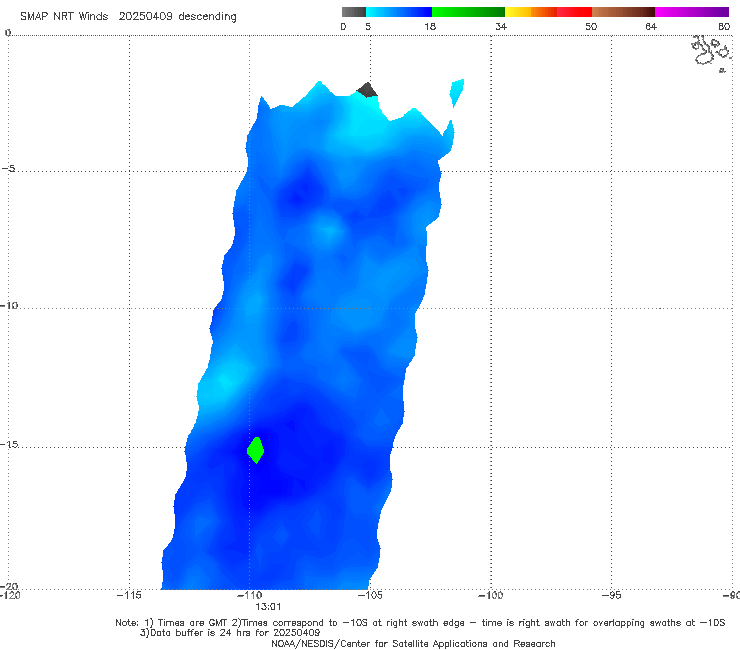Click the yellow-orange segment of the color bar
This screenshot has width=740, height=650.
(531, 12)
